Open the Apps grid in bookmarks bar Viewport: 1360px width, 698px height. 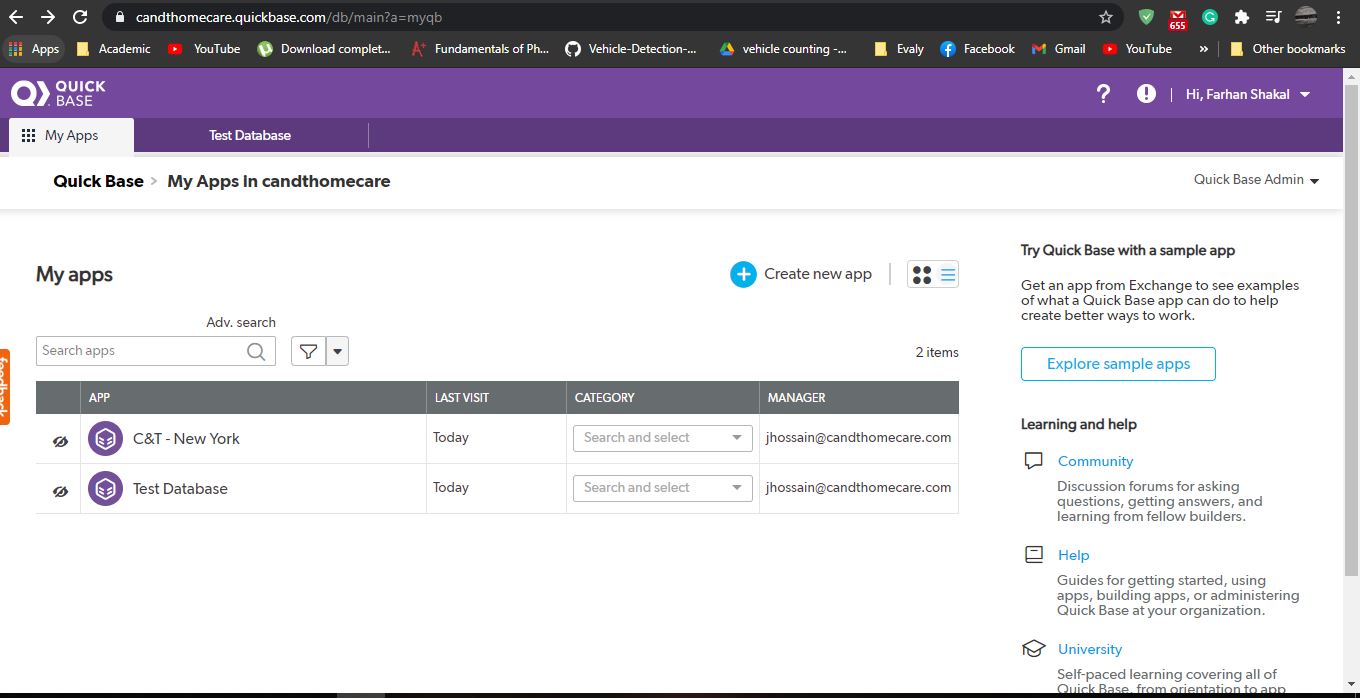[33, 48]
